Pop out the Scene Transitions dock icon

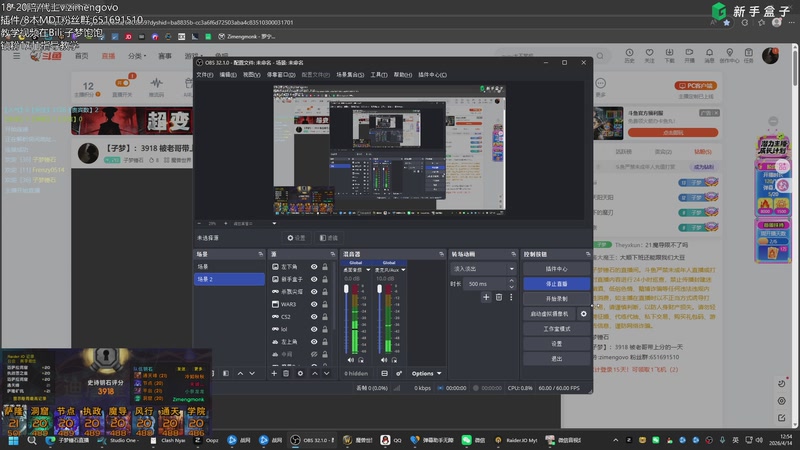(513, 254)
